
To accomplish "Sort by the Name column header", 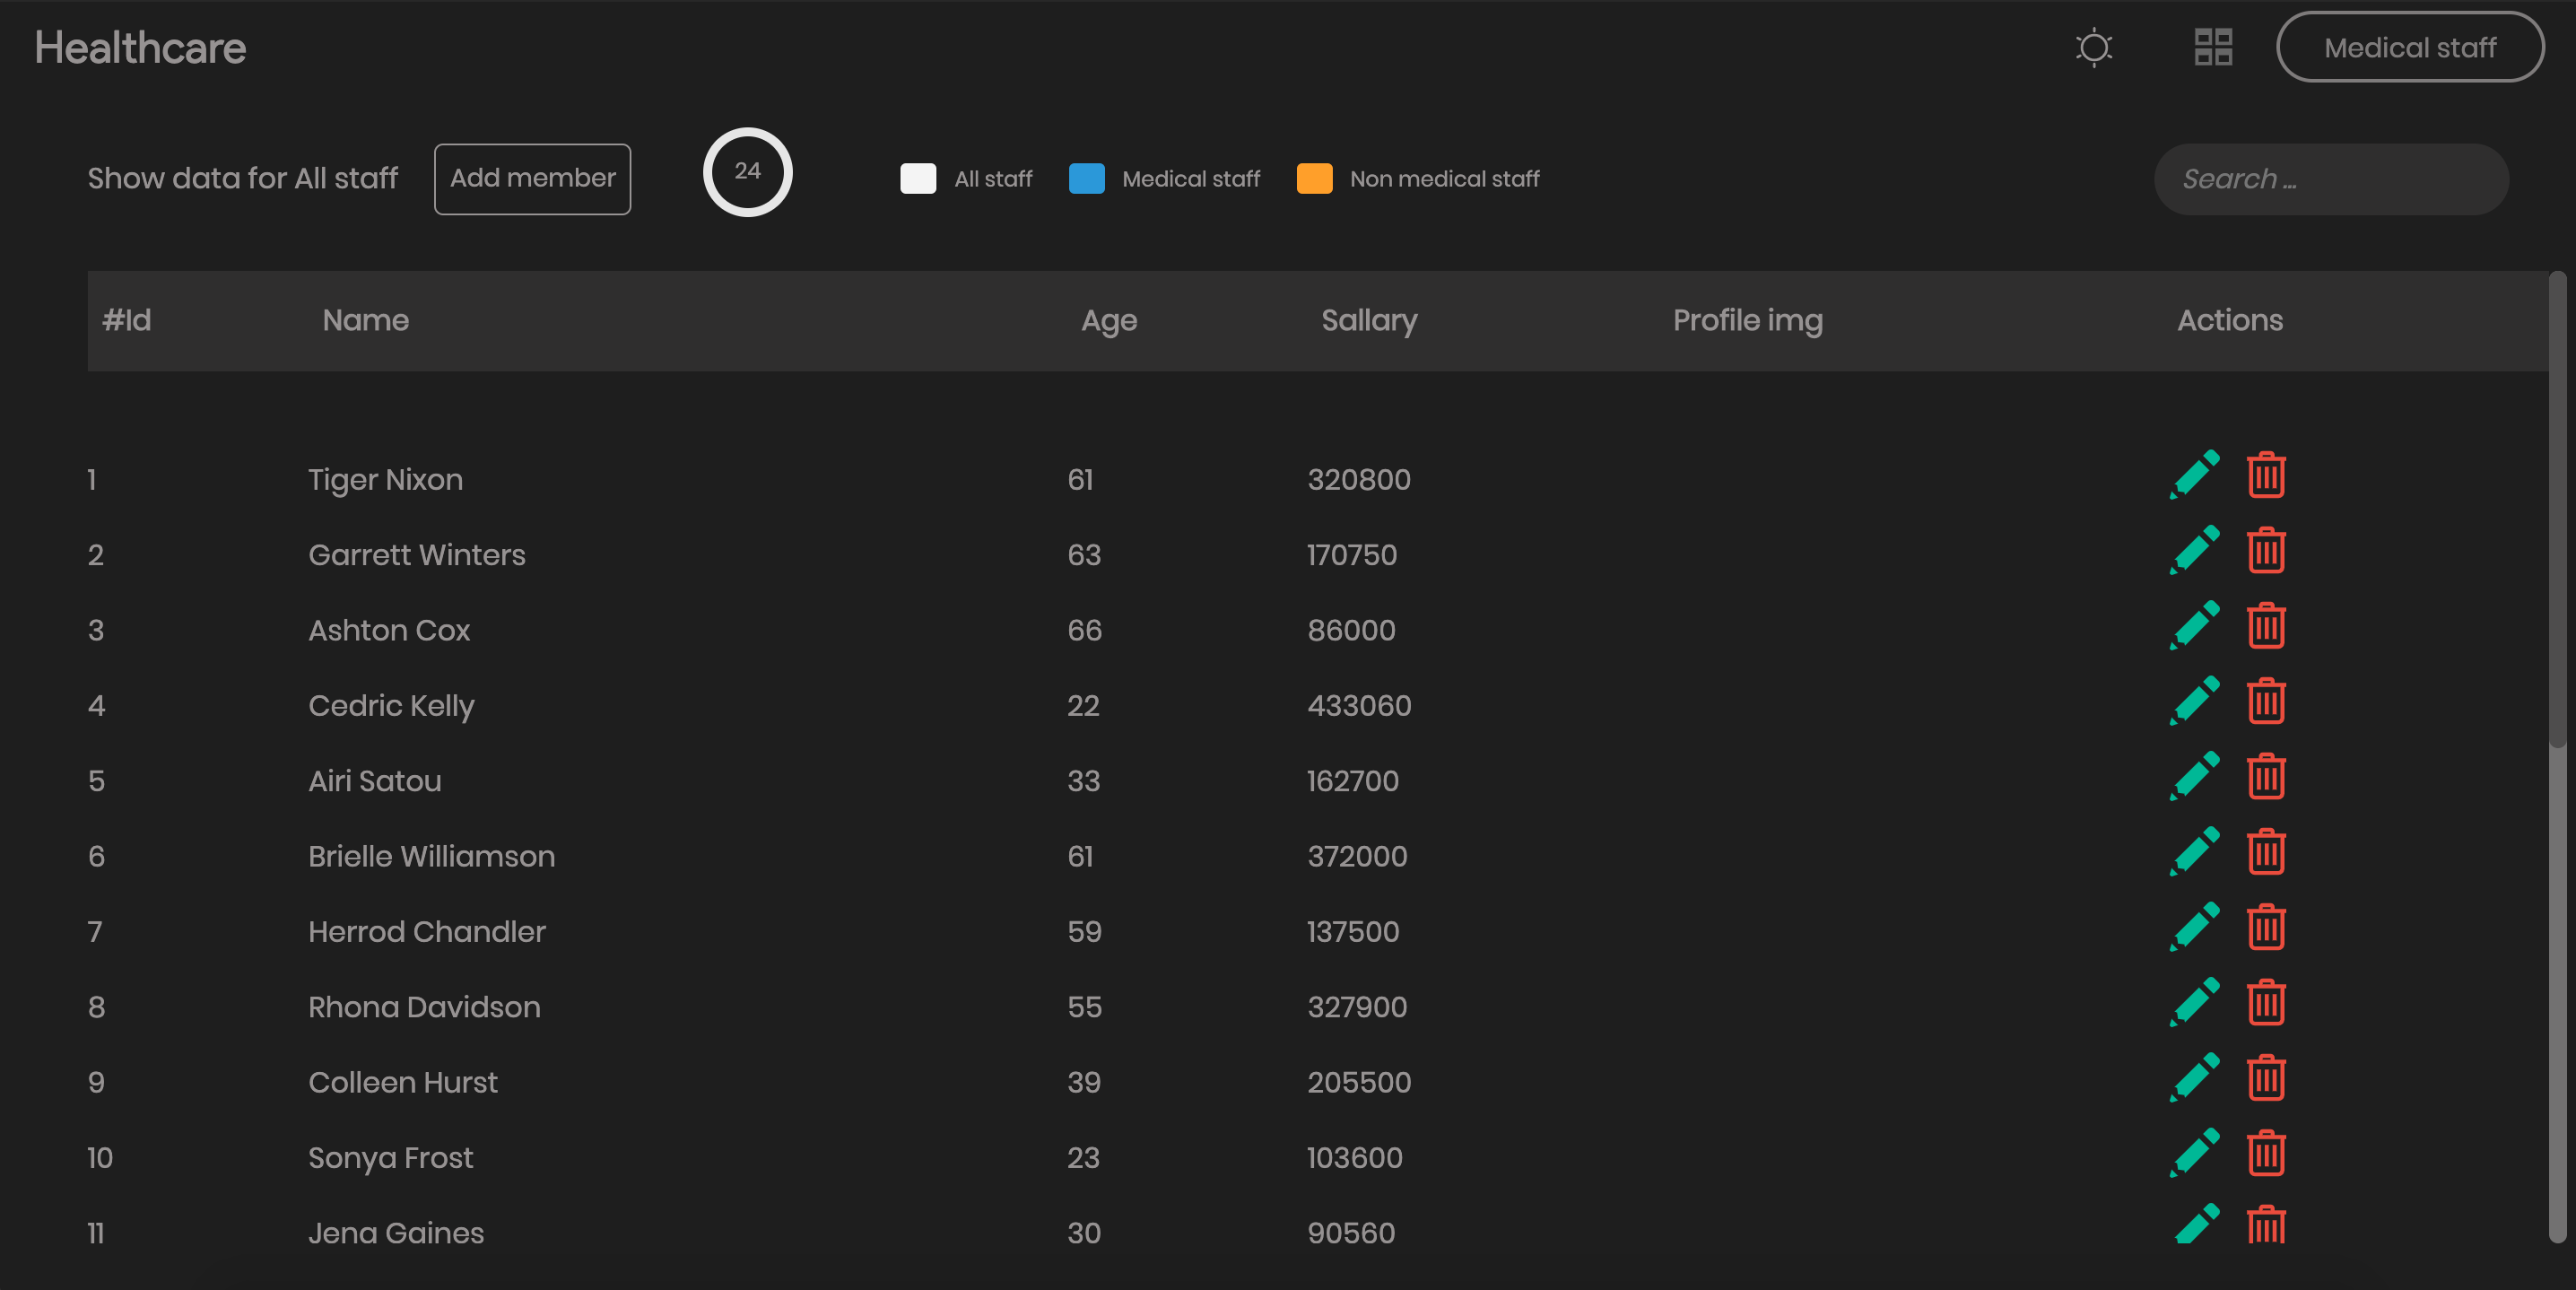I will coord(365,320).
